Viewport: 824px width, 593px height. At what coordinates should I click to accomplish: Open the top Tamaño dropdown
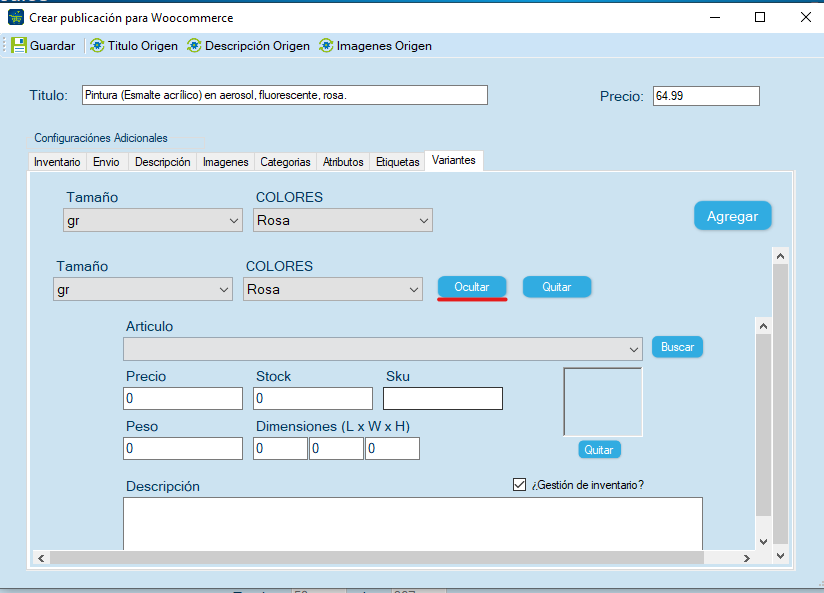point(153,220)
